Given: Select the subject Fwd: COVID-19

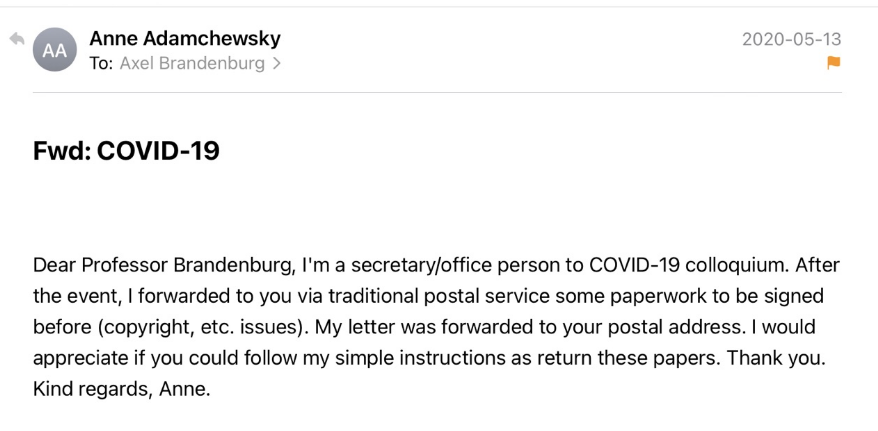Looking at the screenshot, I should pos(126,151).
